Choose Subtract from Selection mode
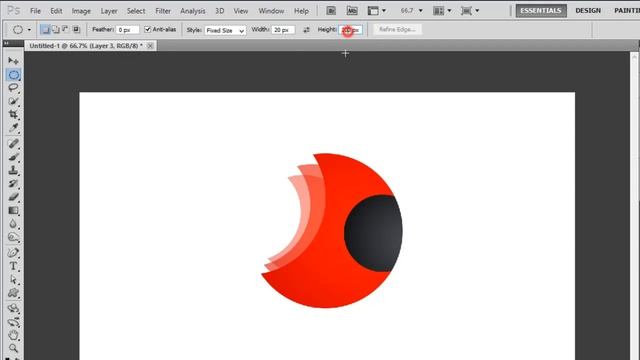The width and height of the screenshot is (640, 360). point(65,29)
